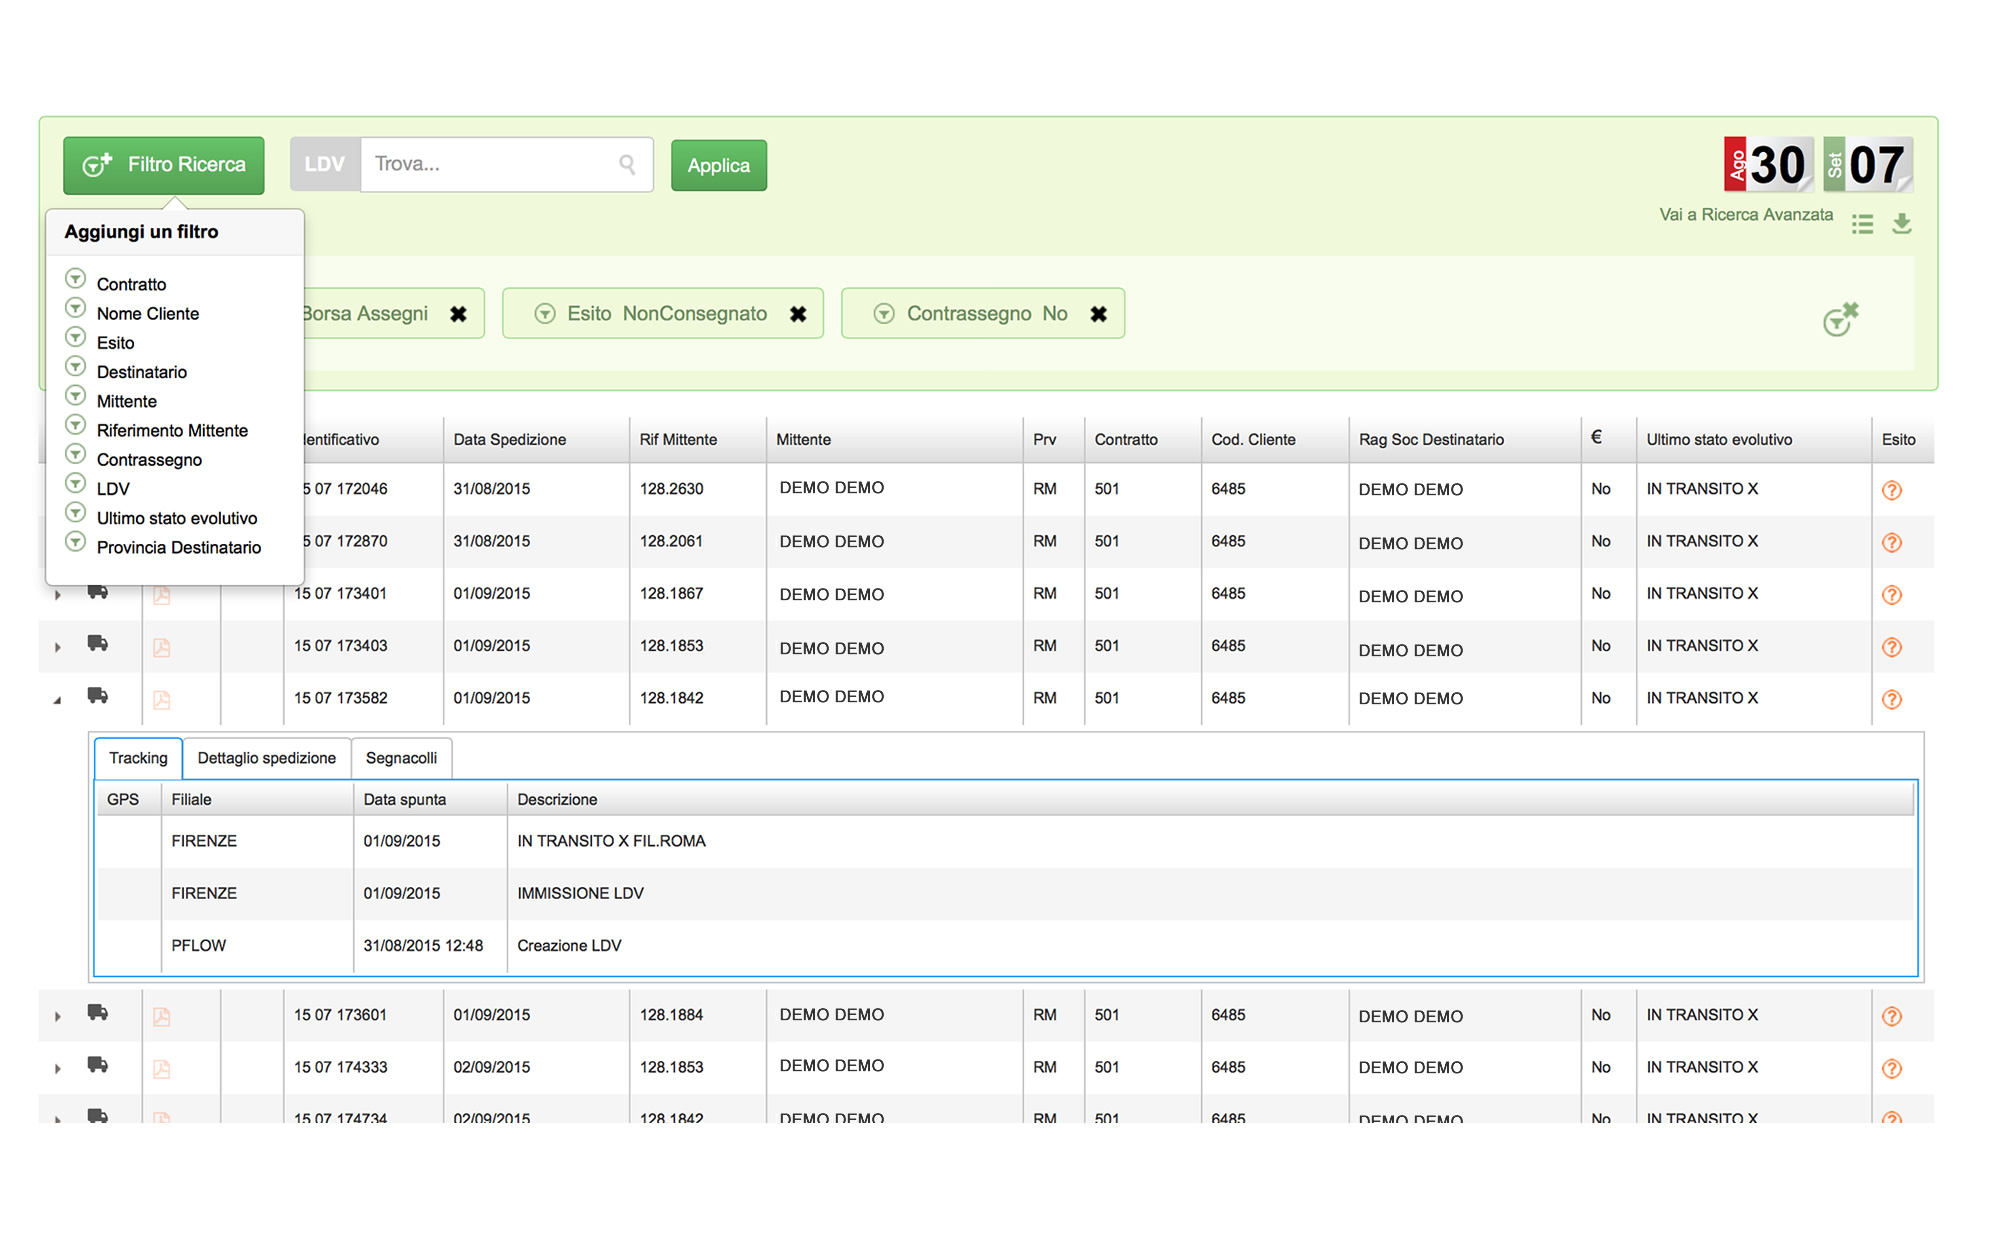Image resolution: width=2000 pixels, height=1254 pixels.
Task: Open the Segnacolli tab
Action: pos(401,758)
